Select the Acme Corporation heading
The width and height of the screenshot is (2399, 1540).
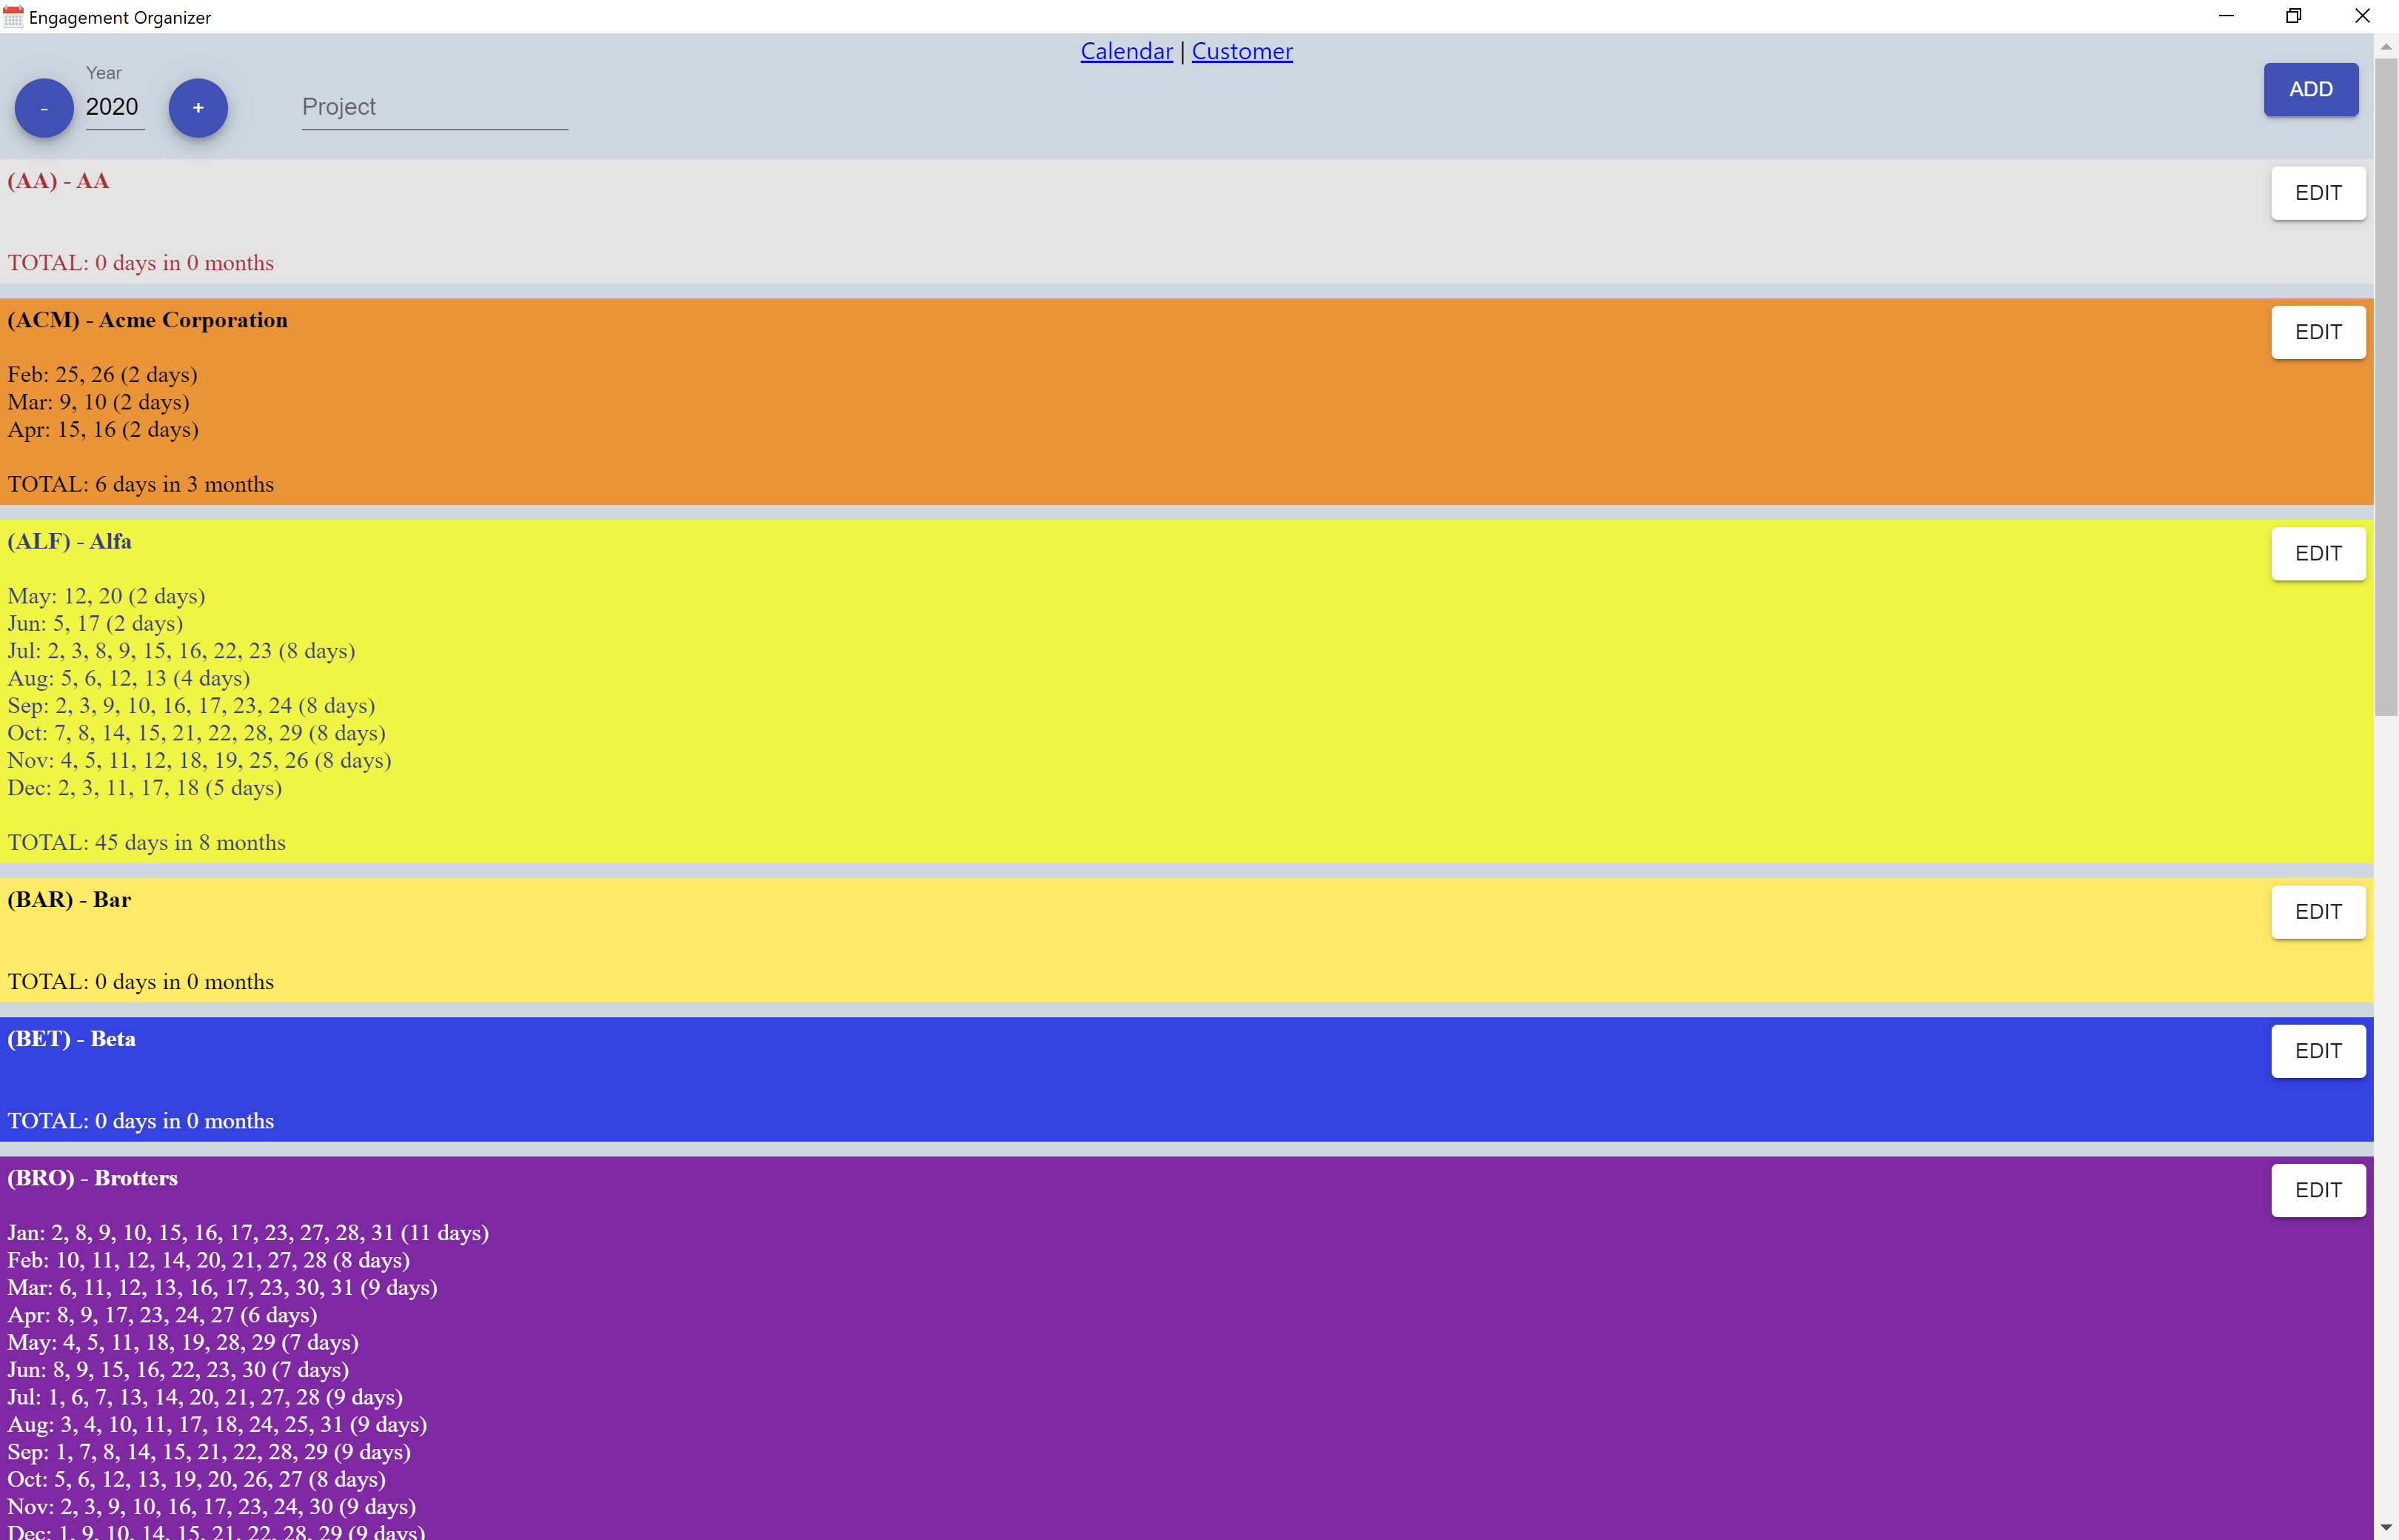tap(147, 320)
